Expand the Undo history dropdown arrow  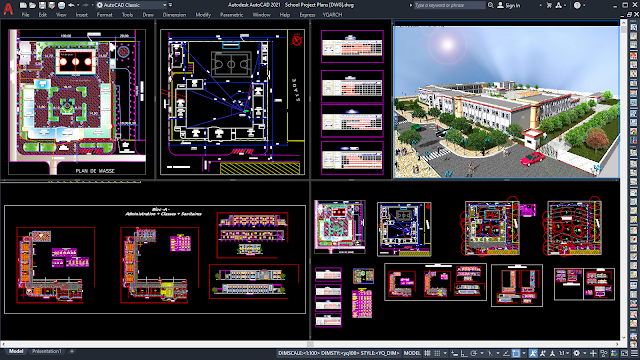pyautogui.click(x=78, y=5)
